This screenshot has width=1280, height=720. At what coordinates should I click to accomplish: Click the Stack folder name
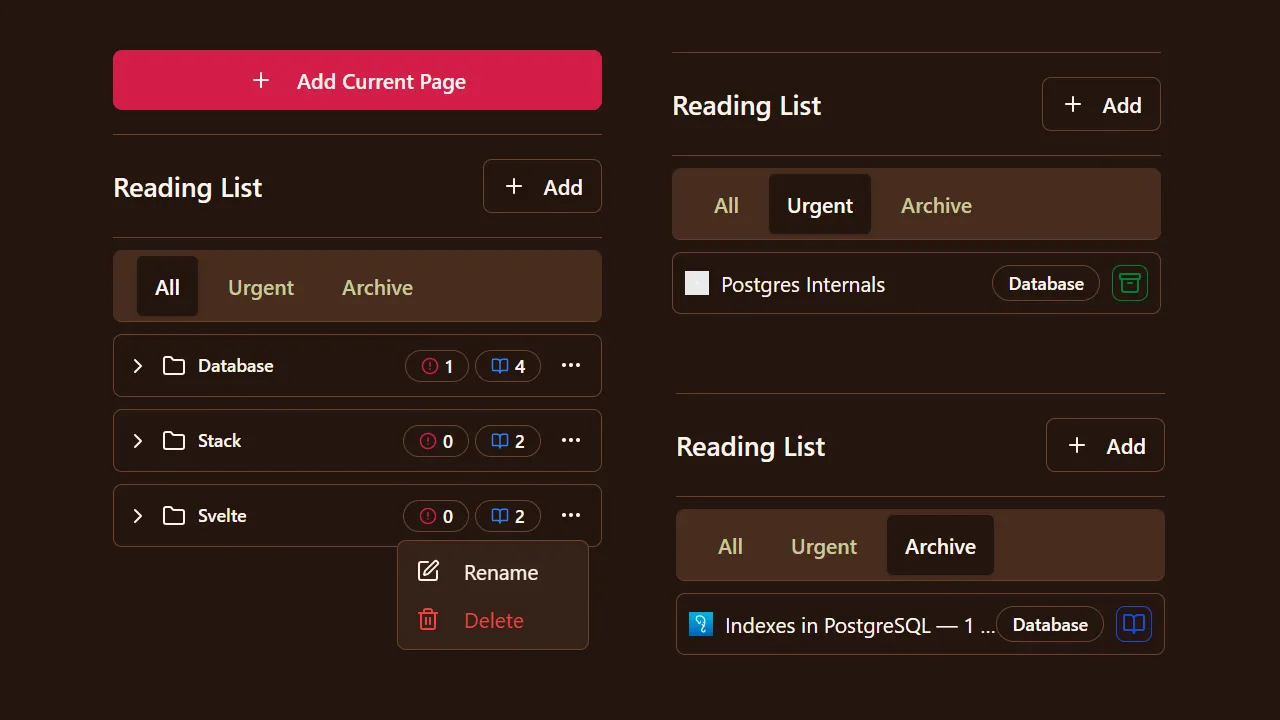[x=220, y=441]
